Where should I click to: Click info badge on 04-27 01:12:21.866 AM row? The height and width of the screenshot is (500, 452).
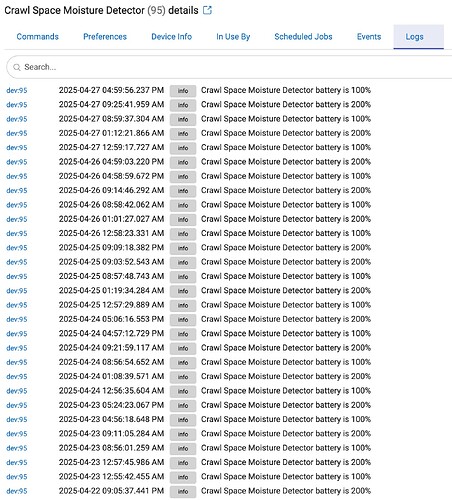[x=183, y=134]
